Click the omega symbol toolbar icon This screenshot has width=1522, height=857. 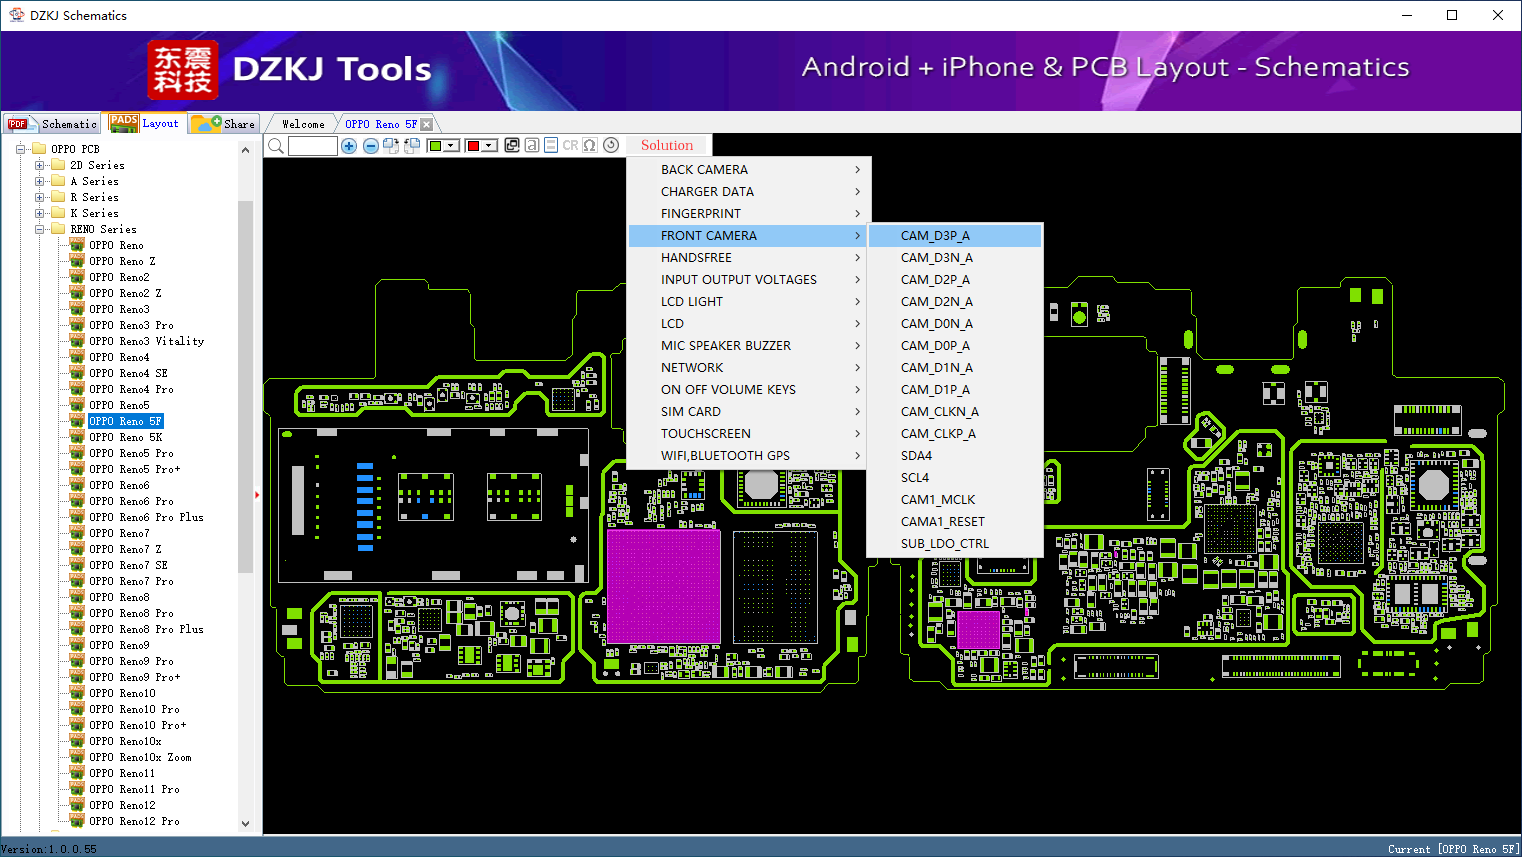coord(590,145)
